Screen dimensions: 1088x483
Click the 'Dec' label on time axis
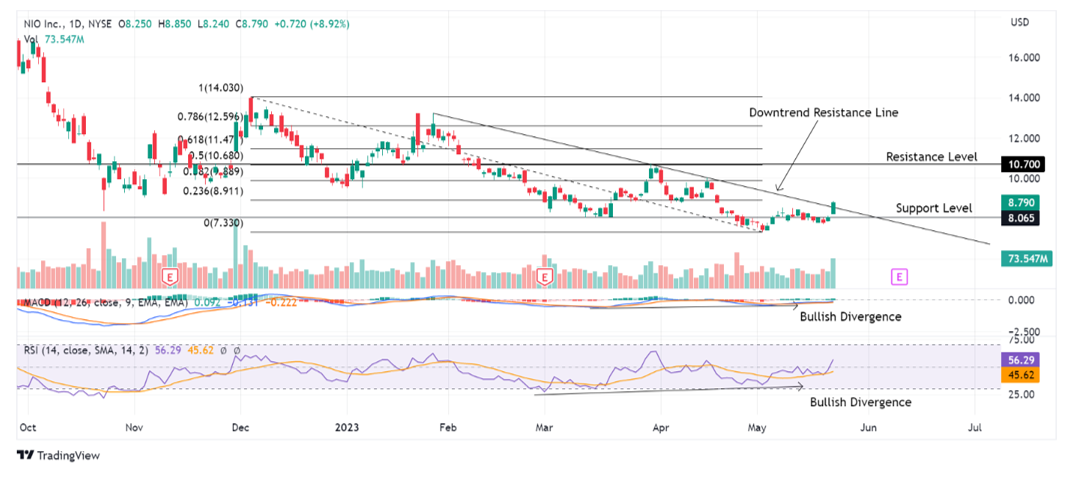(242, 428)
